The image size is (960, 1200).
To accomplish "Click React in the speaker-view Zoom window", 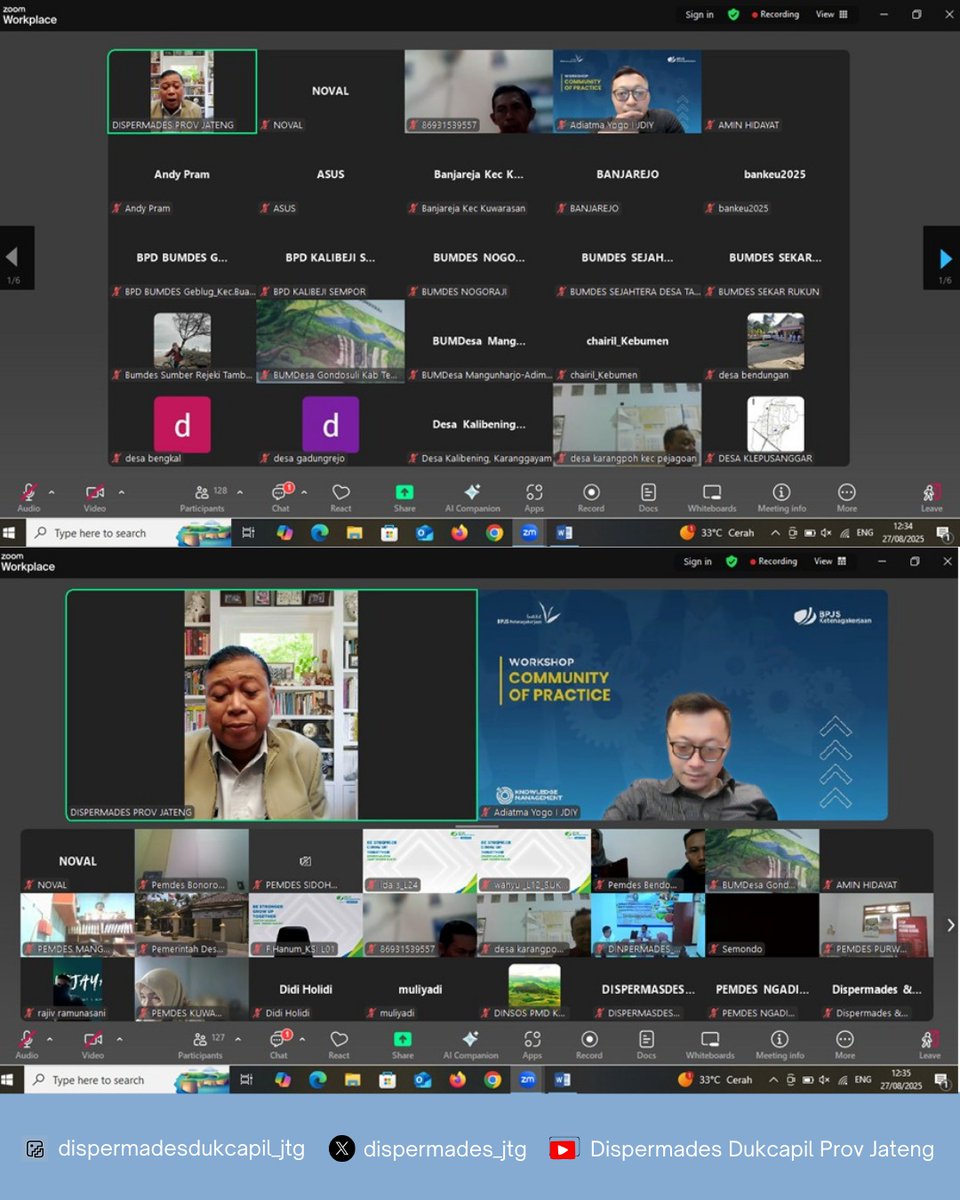I will (x=339, y=1044).
